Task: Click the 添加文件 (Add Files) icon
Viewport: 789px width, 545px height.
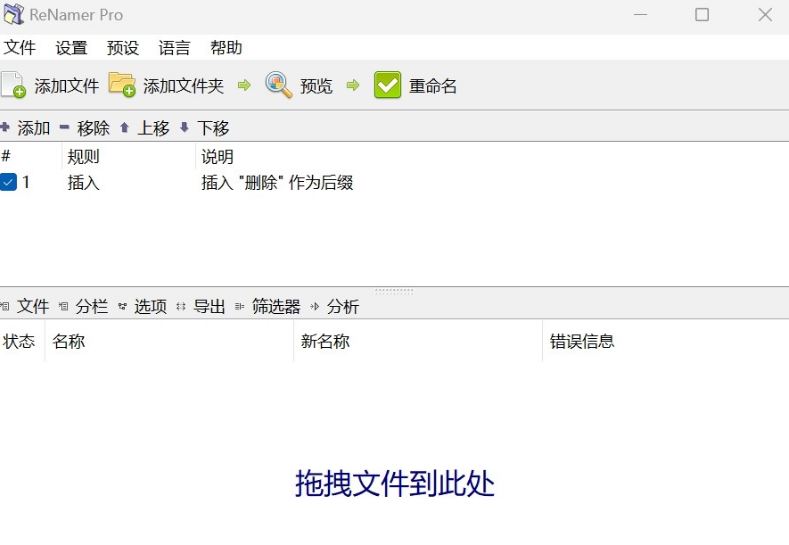Action: click(x=14, y=86)
